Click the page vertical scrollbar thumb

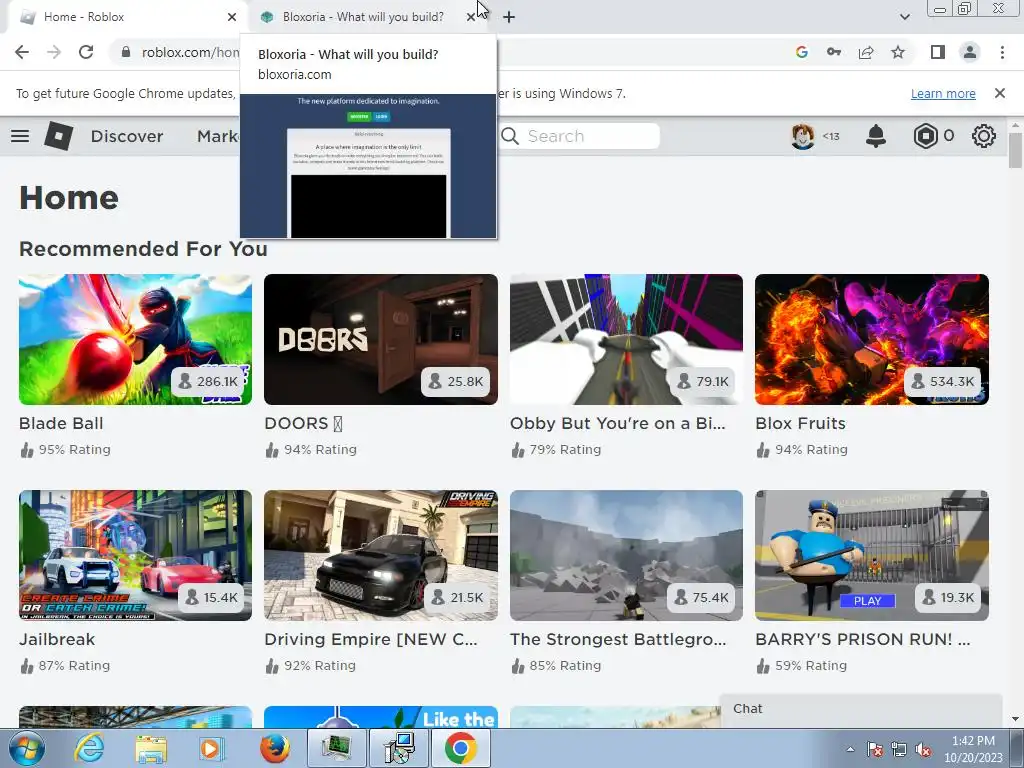tap(1015, 150)
